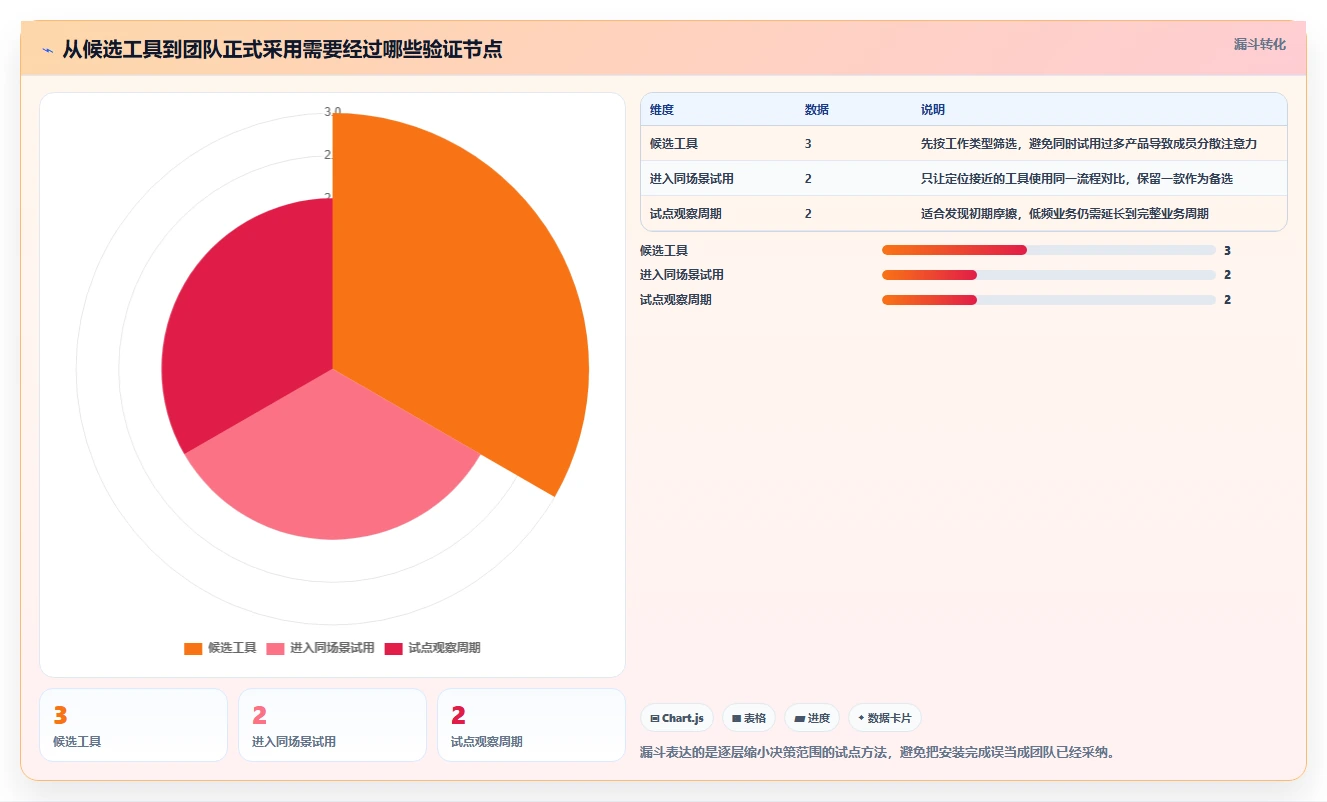Toggle the 候选工具 legend entry

[x=220, y=648]
